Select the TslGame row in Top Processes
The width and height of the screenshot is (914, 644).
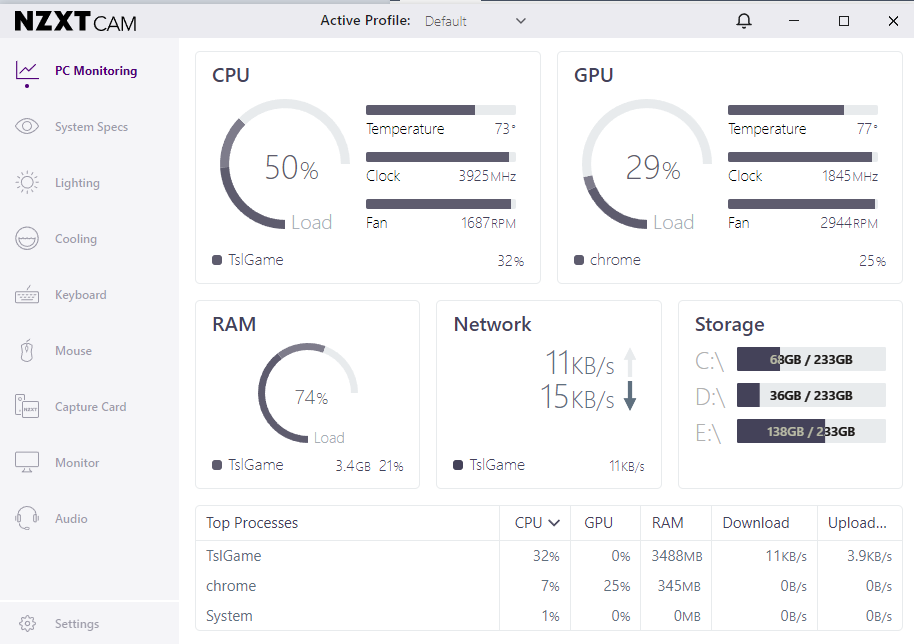549,556
